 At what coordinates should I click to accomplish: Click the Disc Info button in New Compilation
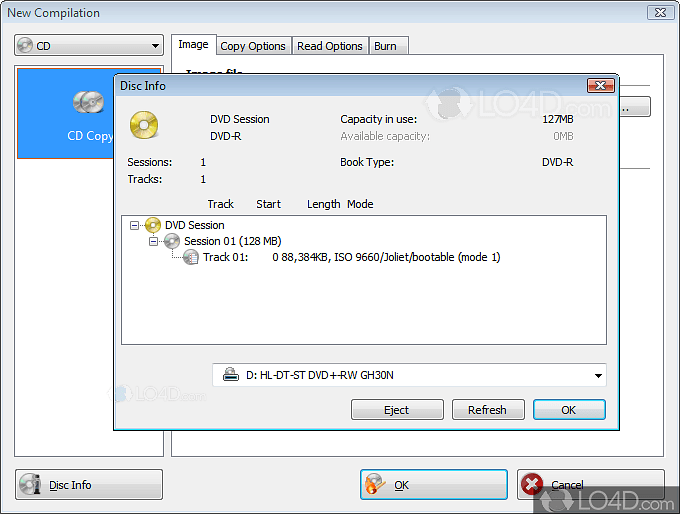[89, 485]
